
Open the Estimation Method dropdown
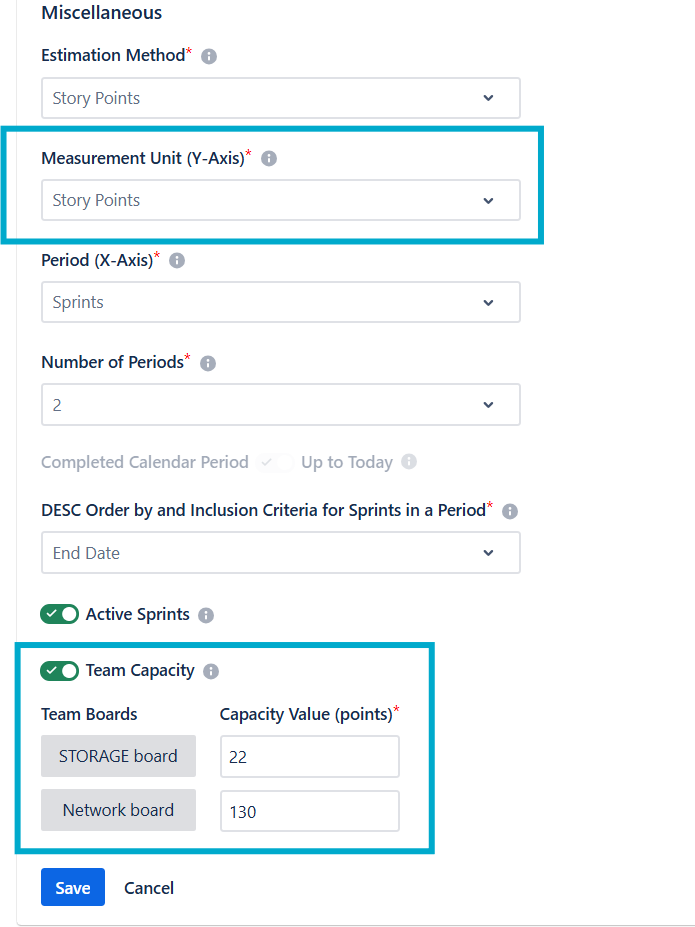280,98
